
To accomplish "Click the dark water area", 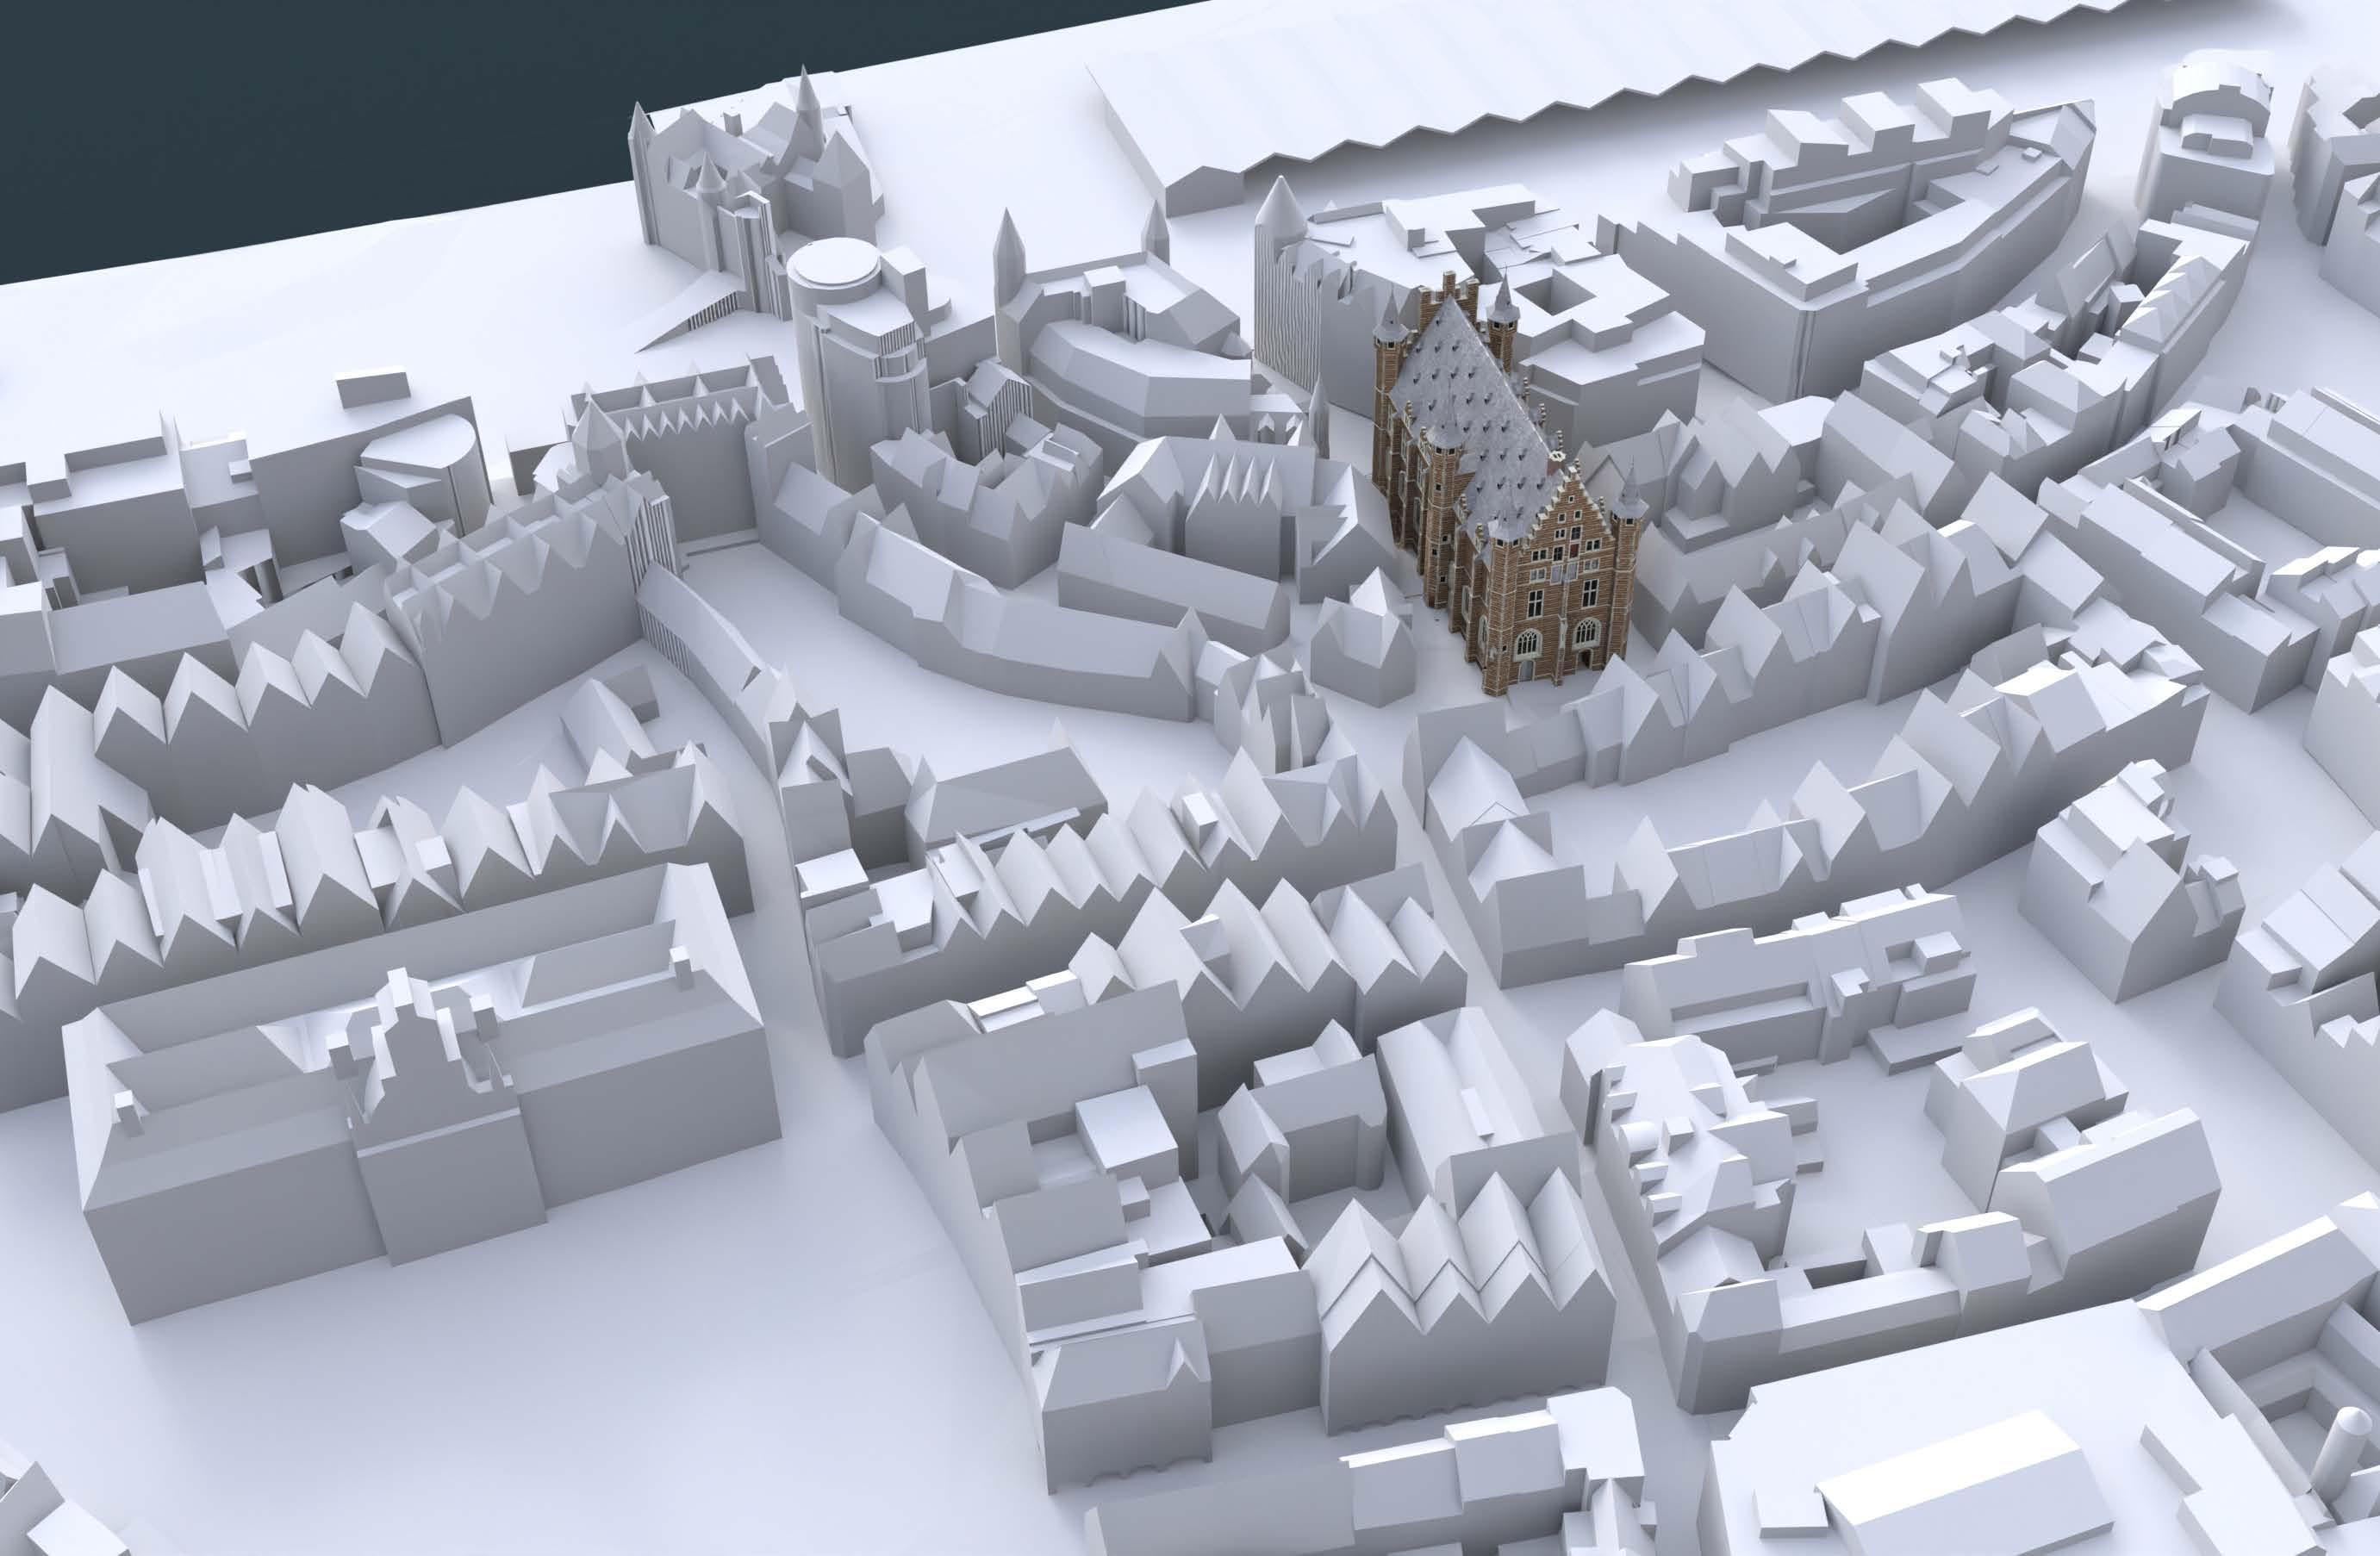I will coord(300,120).
